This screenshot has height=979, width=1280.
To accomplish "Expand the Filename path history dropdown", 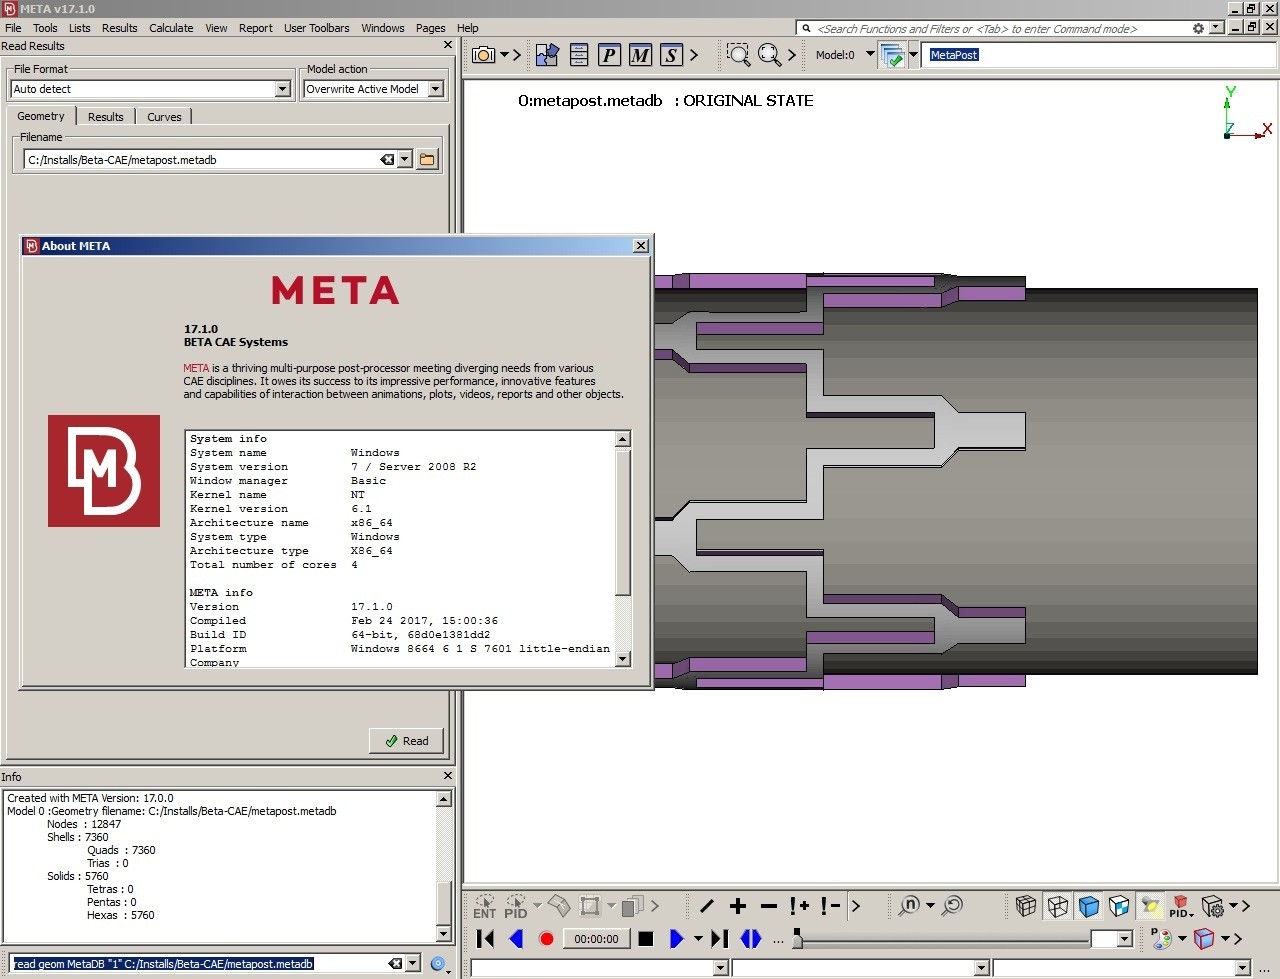I will [404, 159].
